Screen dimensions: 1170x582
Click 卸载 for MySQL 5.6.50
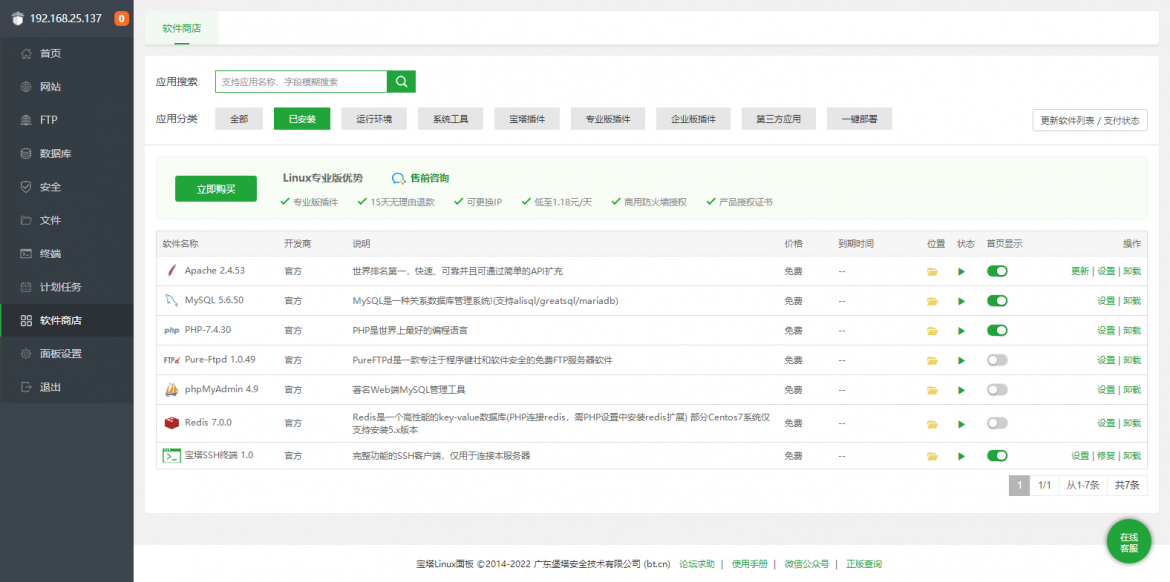pyautogui.click(x=1132, y=301)
